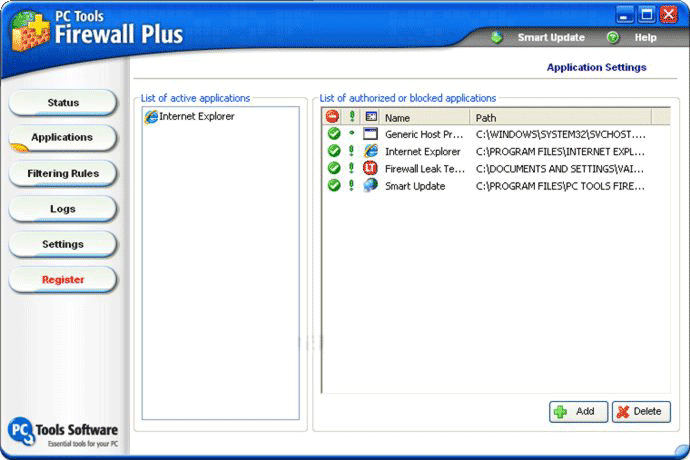The width and height of the screenshot is (690, 460).
Task: Click the exclamation icon on Internet Explorer row
Action: [x=351, y=151]
